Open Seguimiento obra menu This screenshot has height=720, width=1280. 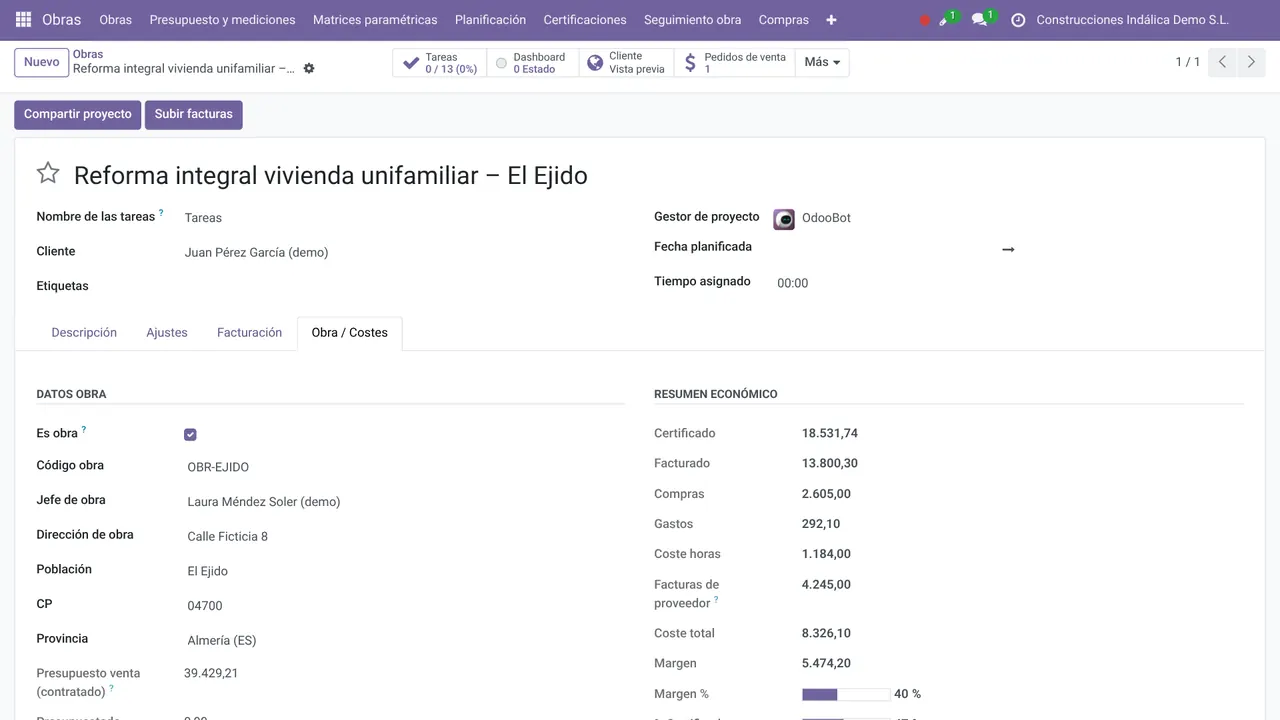[x=693, y=20]
